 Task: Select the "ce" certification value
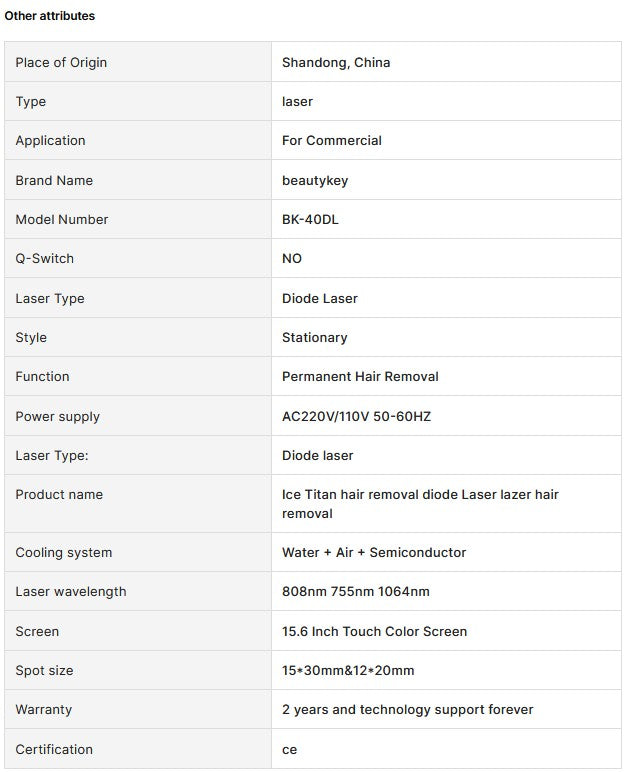(x=289, y=749)
